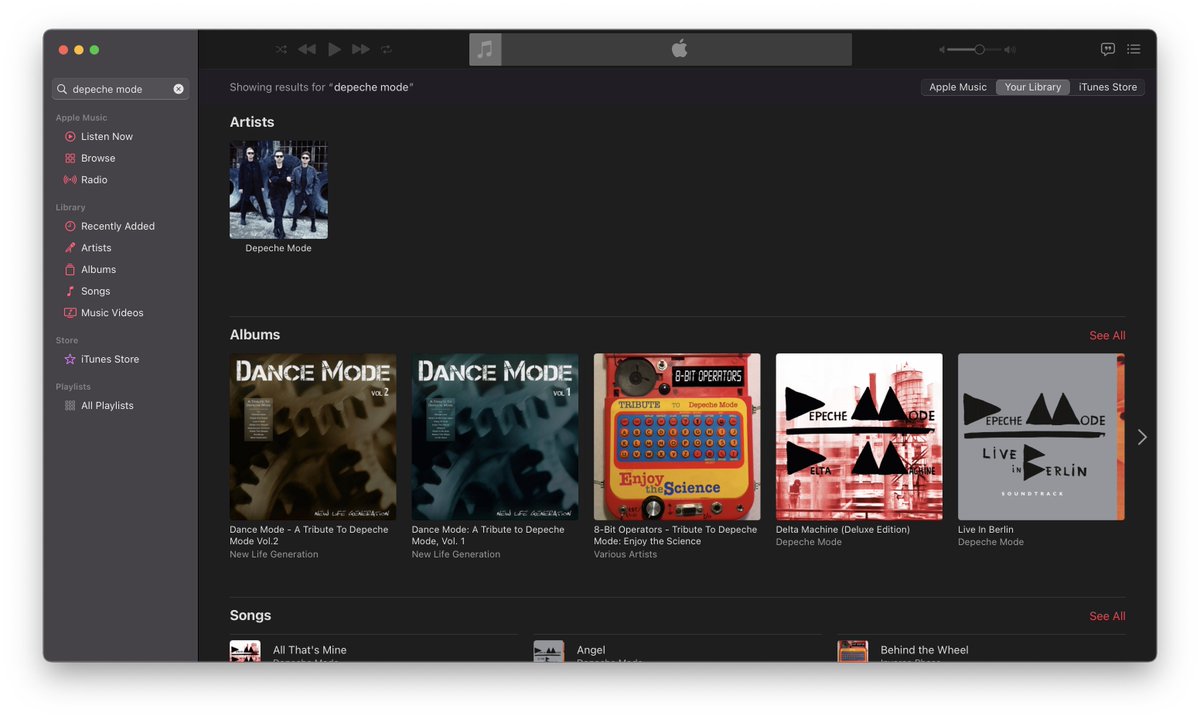The width and height of the screenshot is (1200, 719).
Task: Click Depeche Mode under Live In Berlin
Action: click(x=991, y=542)
